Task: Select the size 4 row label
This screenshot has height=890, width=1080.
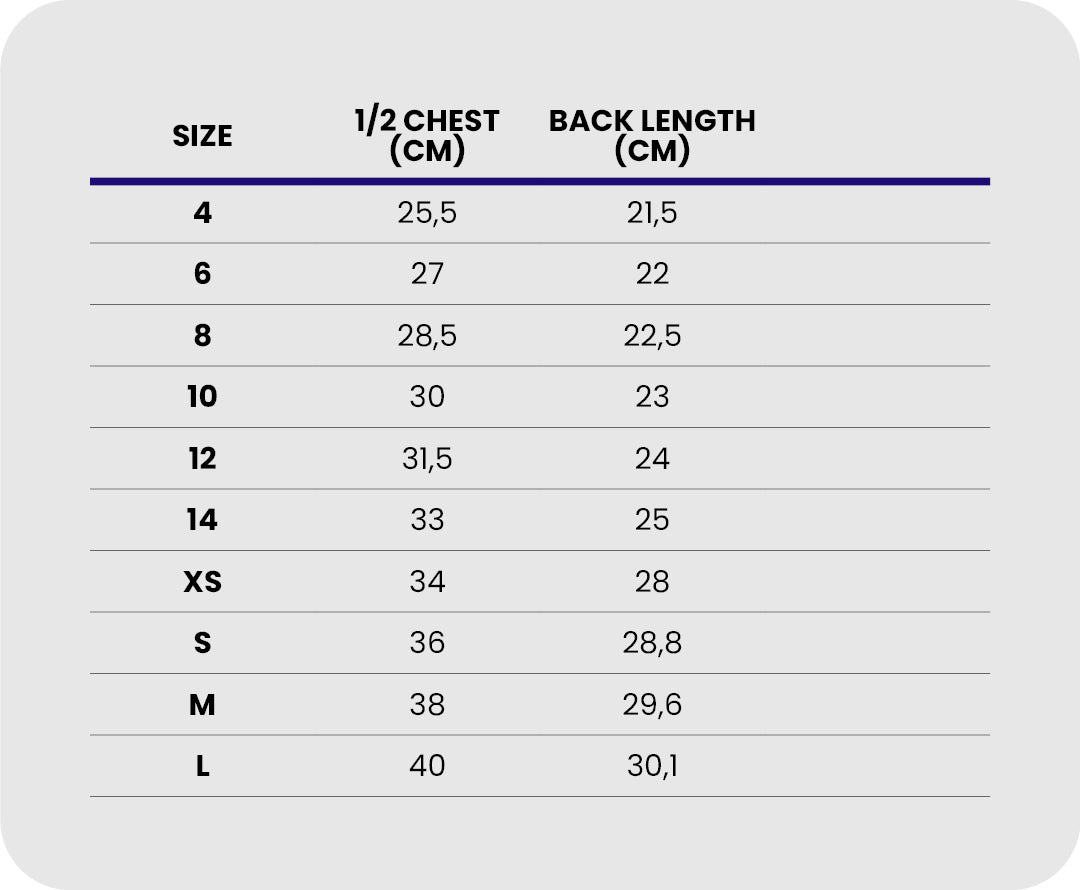Action: click(203, 213)
